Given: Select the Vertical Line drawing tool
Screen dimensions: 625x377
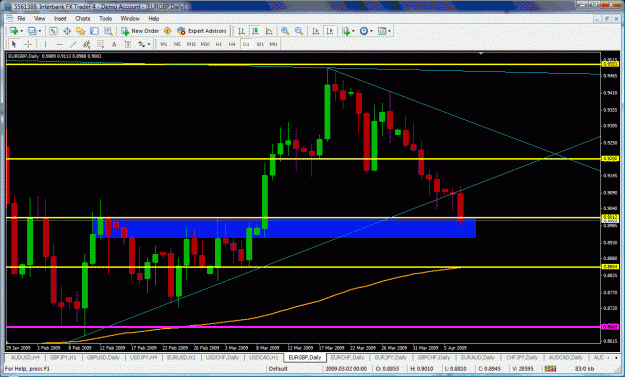Looking at the screenshot, I should [45, 44].
